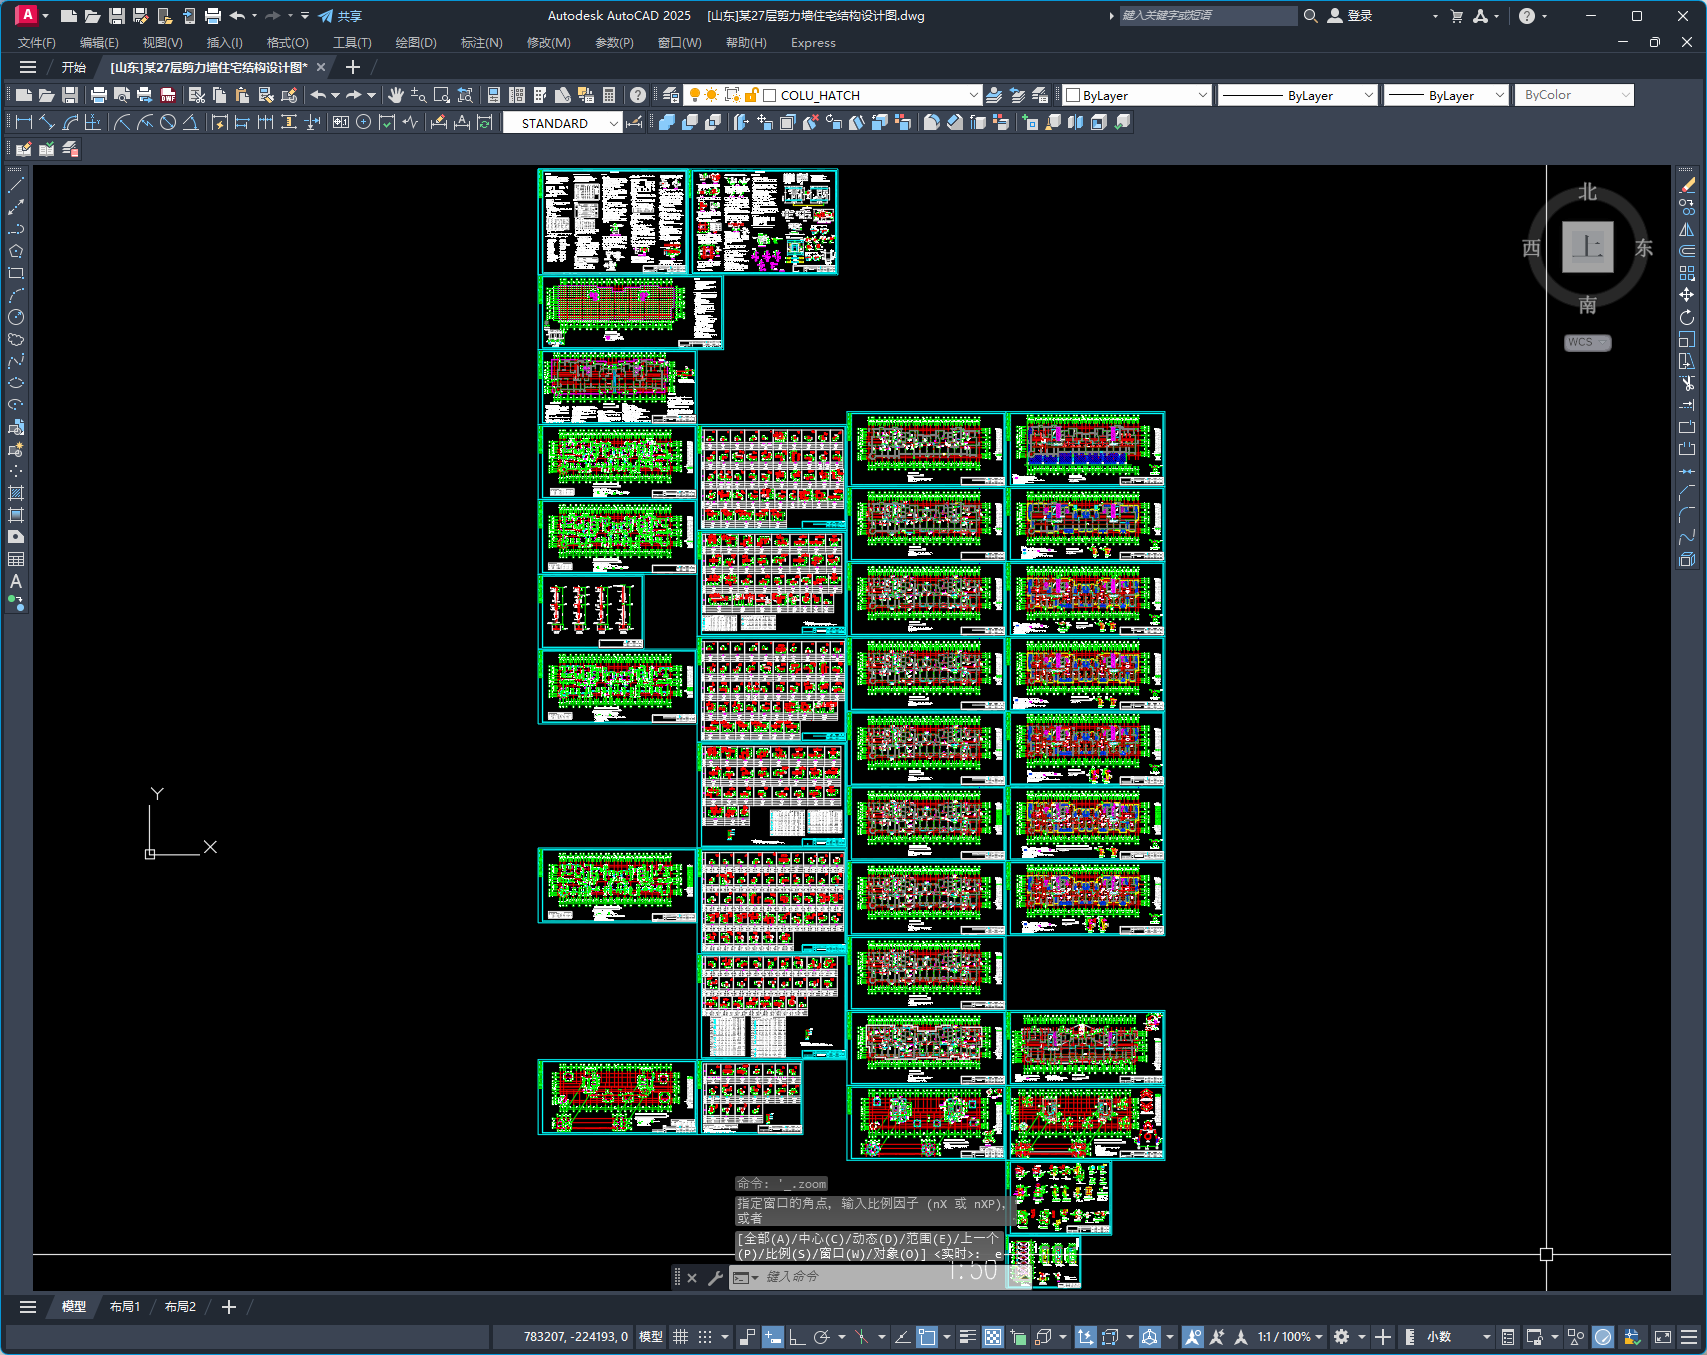1707x1355 pixels.
Task: Select the Rotate tool in modify toolbar
Action: click(1687, 317)
